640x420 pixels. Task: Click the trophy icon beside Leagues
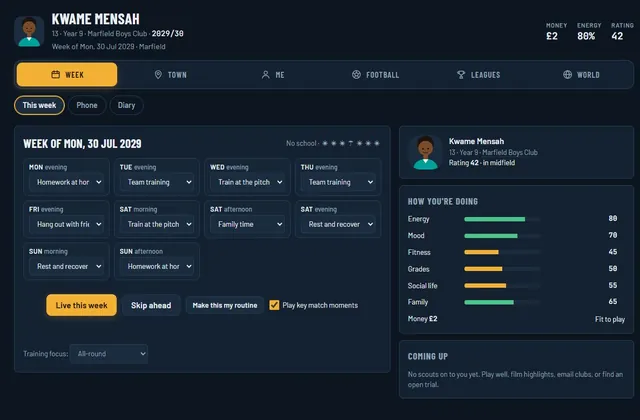point(461,74)
